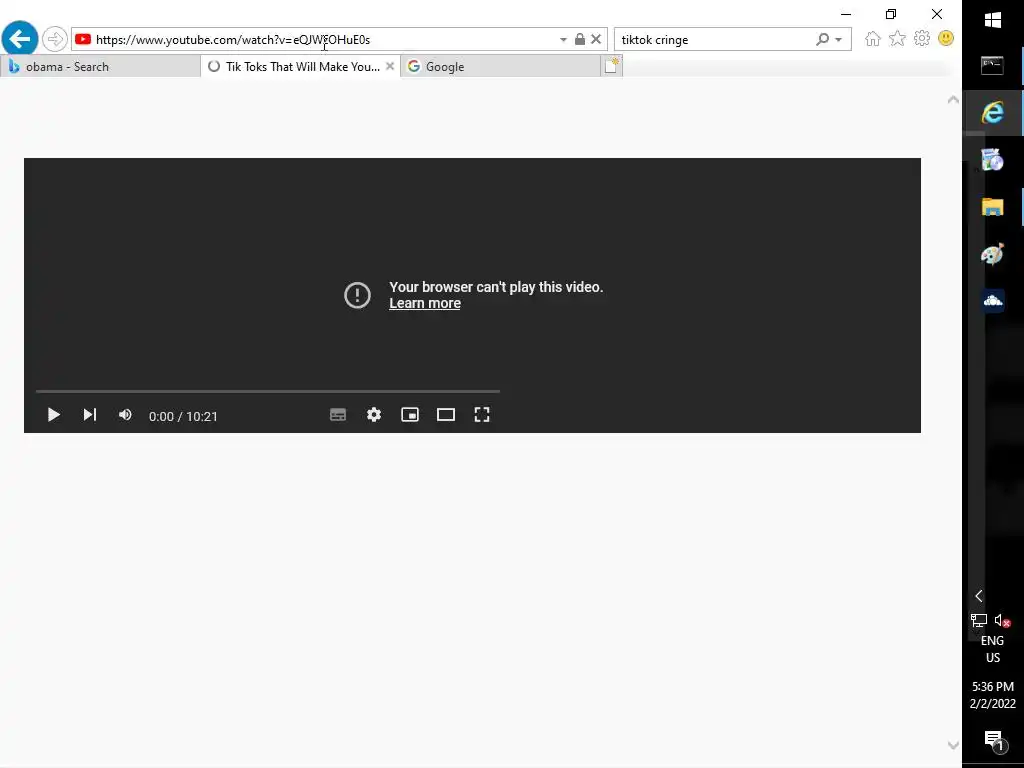This screenshot has height=768, width=1024.
Task: Skip to the next video
Action: 89,415
